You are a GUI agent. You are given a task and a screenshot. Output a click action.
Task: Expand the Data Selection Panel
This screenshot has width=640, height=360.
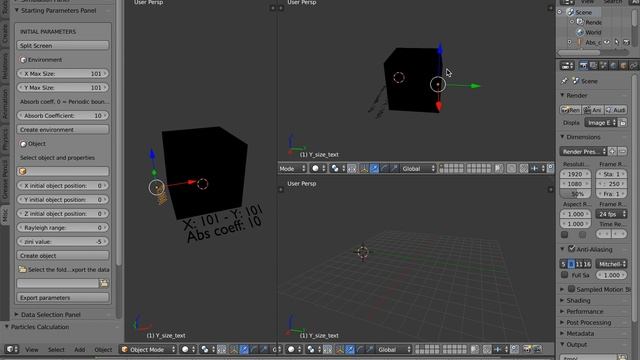17,314
